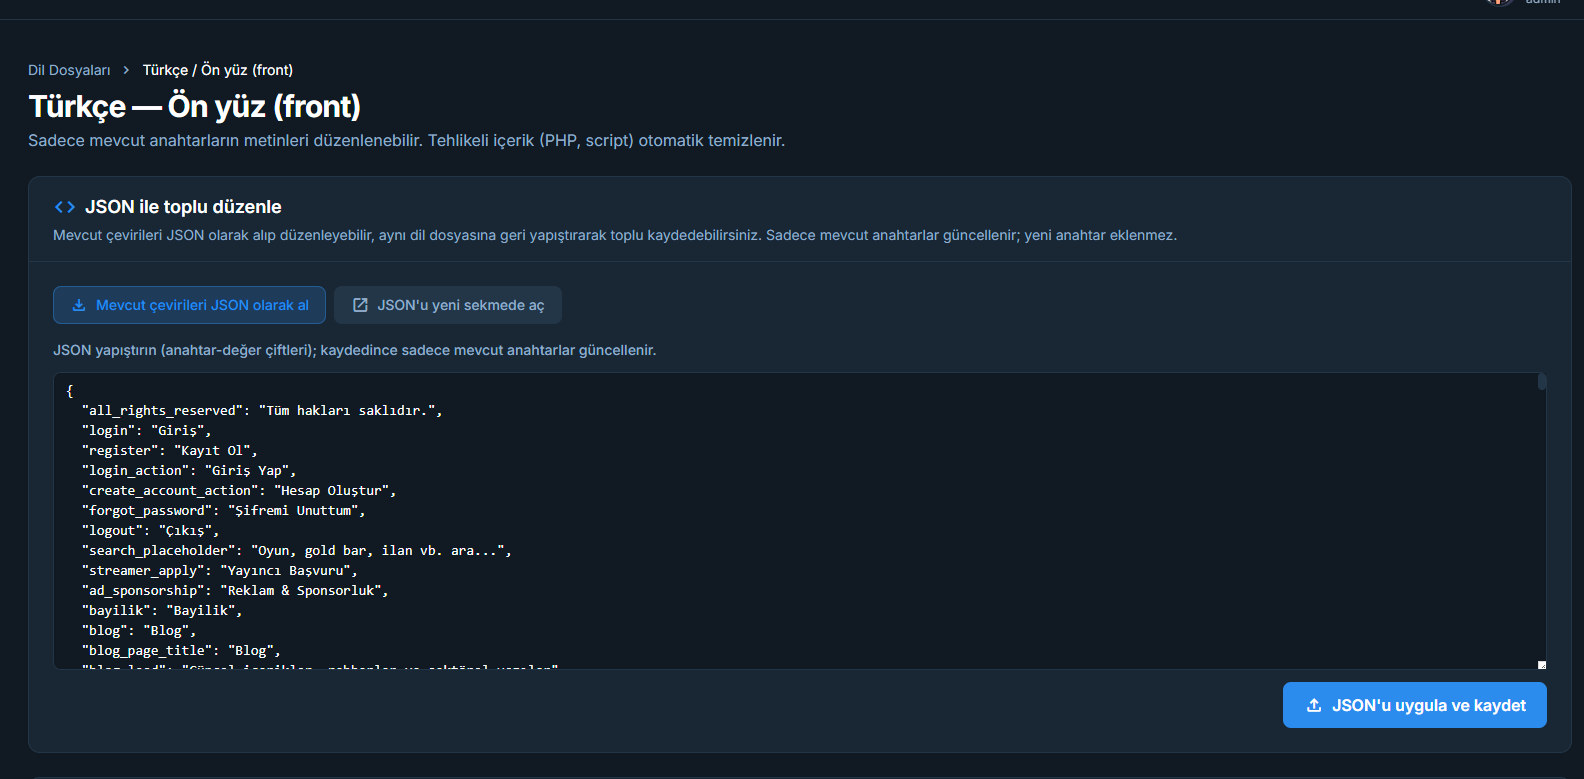This screenshot has width=1584, height=779.
Task: Click the JSON textarea resize handle
Action: (1541, 664)
